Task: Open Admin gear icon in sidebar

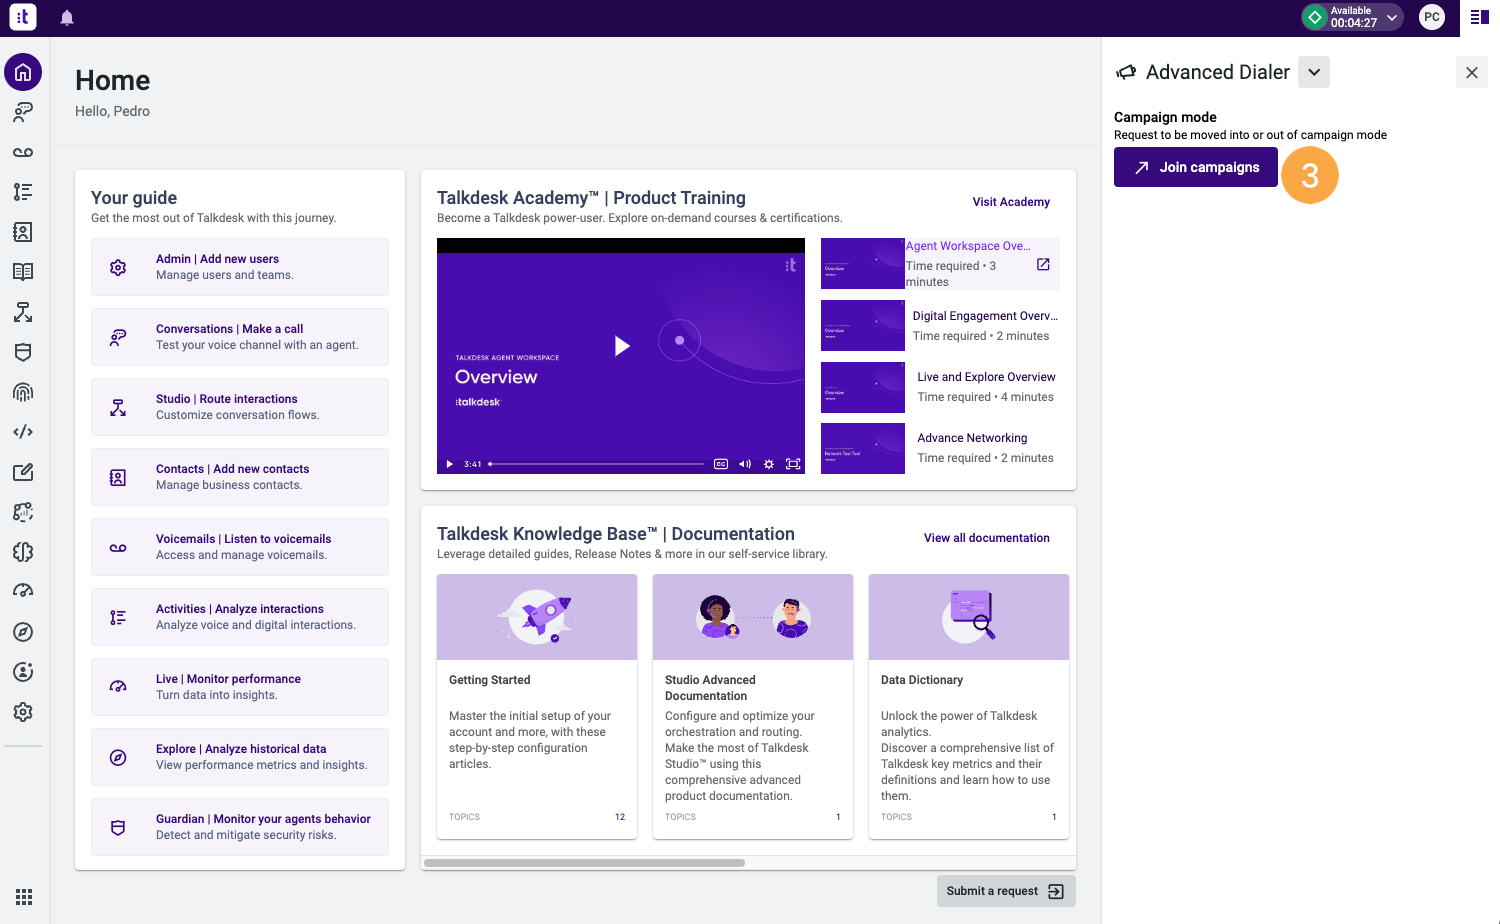Action: [x=23, y=712]
